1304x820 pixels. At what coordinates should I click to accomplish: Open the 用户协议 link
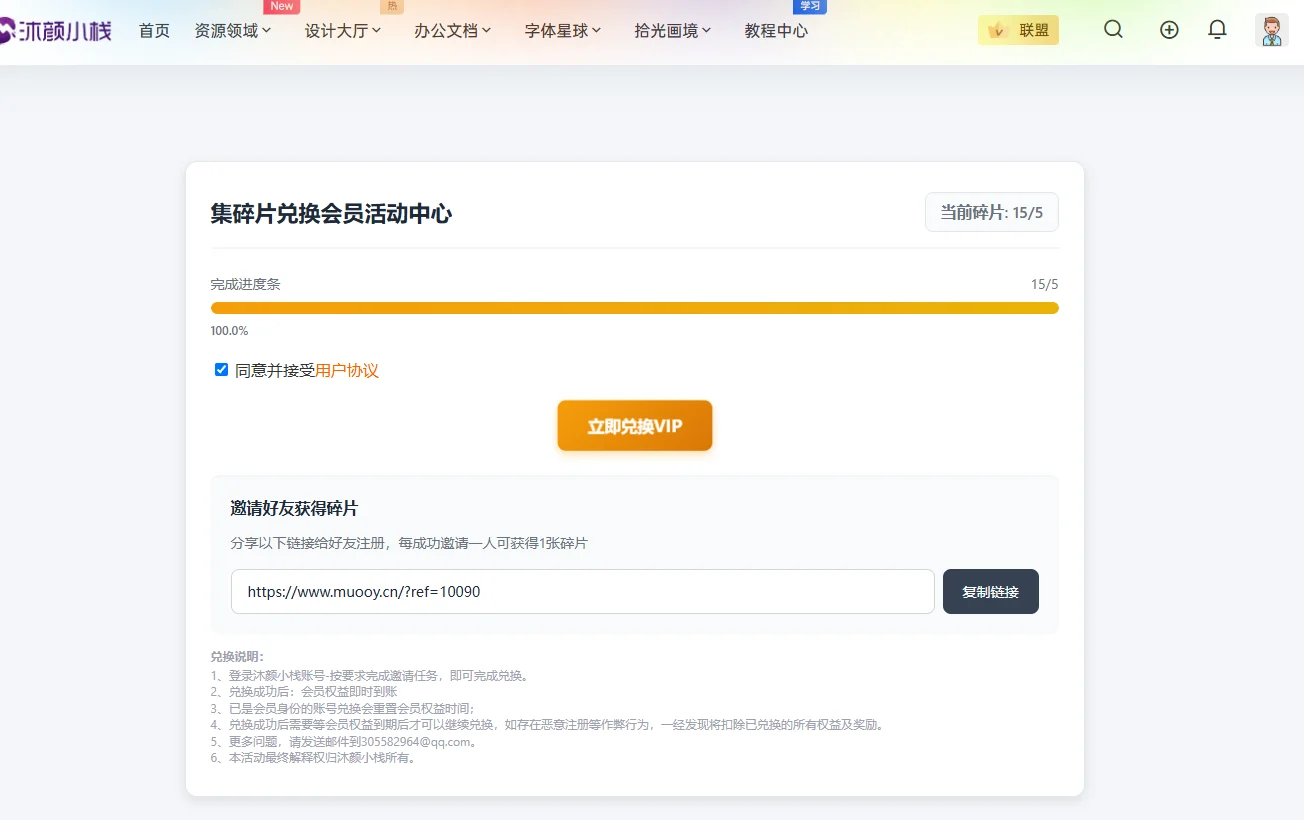[347, 371]
